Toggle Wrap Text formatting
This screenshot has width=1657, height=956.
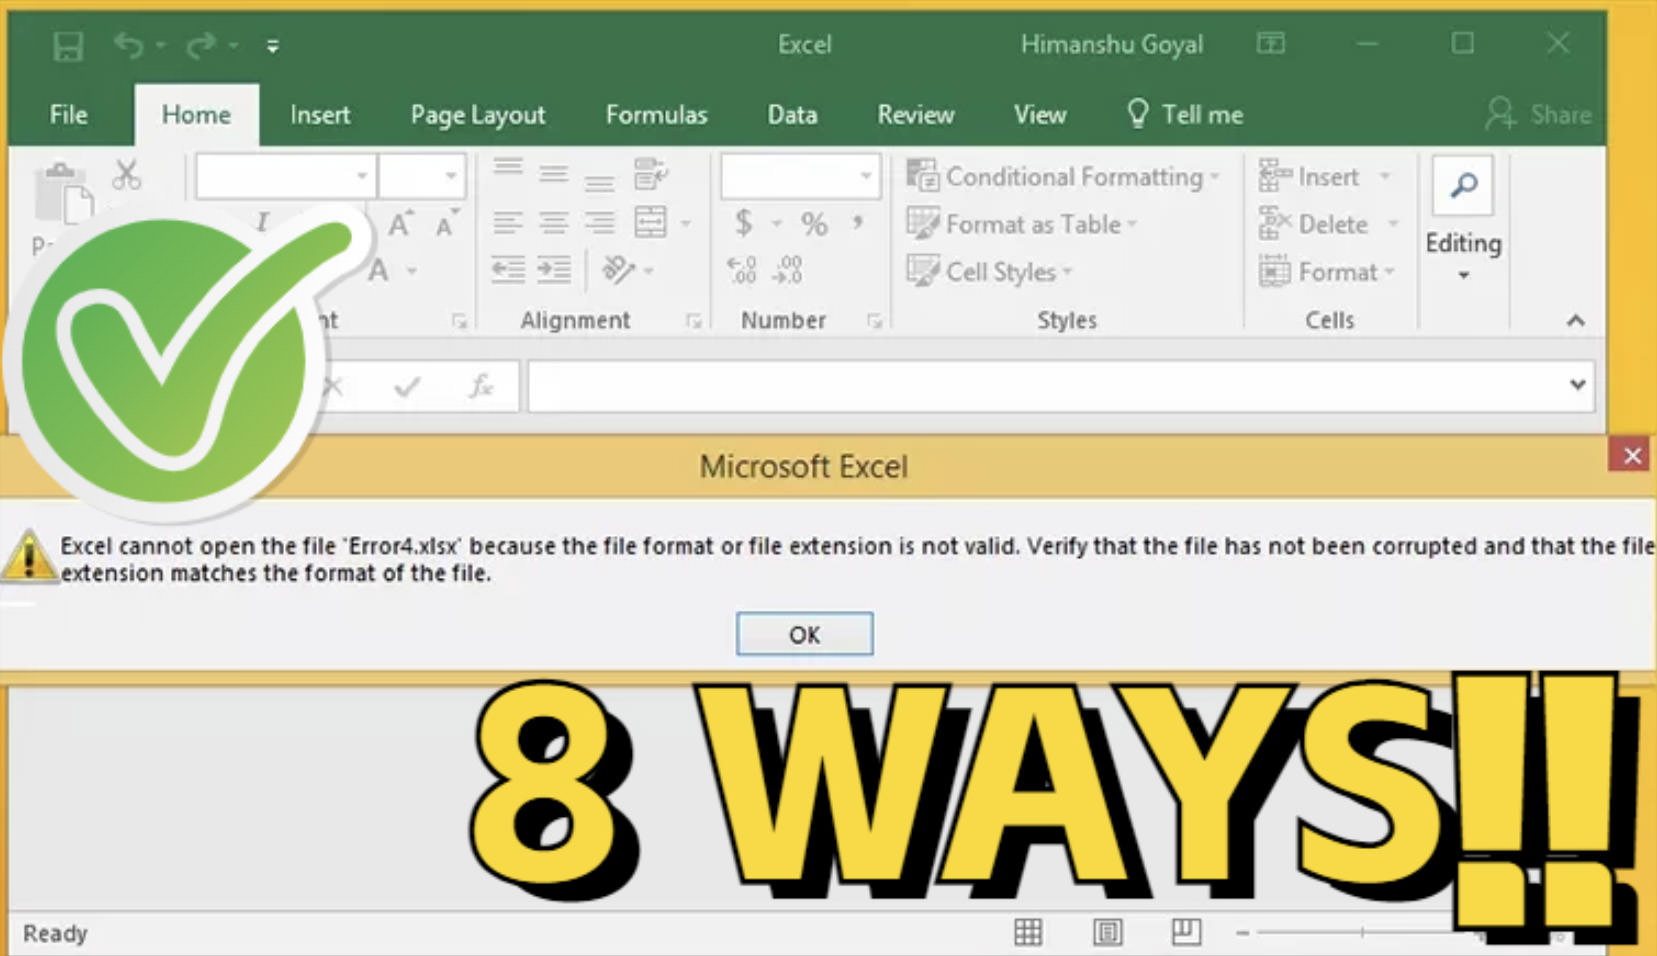tap(651, 172)
